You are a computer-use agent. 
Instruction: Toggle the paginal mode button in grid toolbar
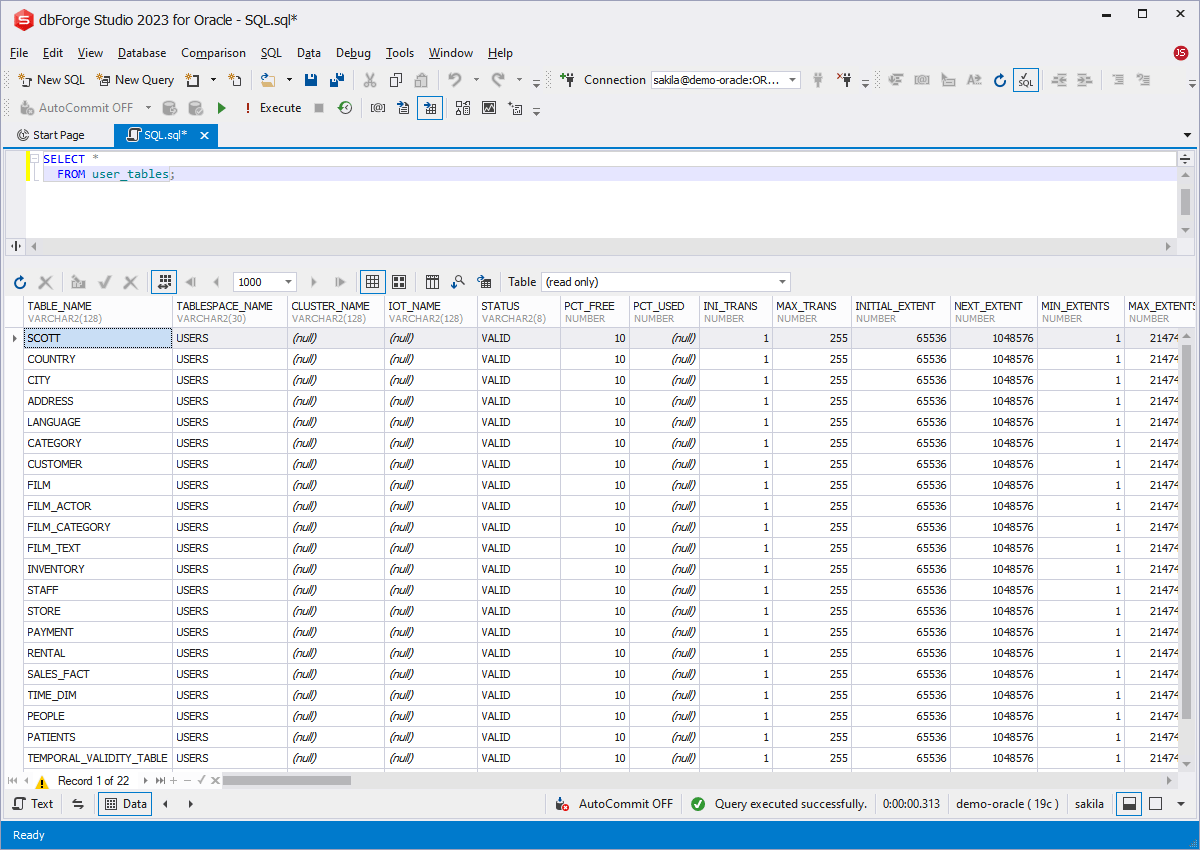[164, 282]
